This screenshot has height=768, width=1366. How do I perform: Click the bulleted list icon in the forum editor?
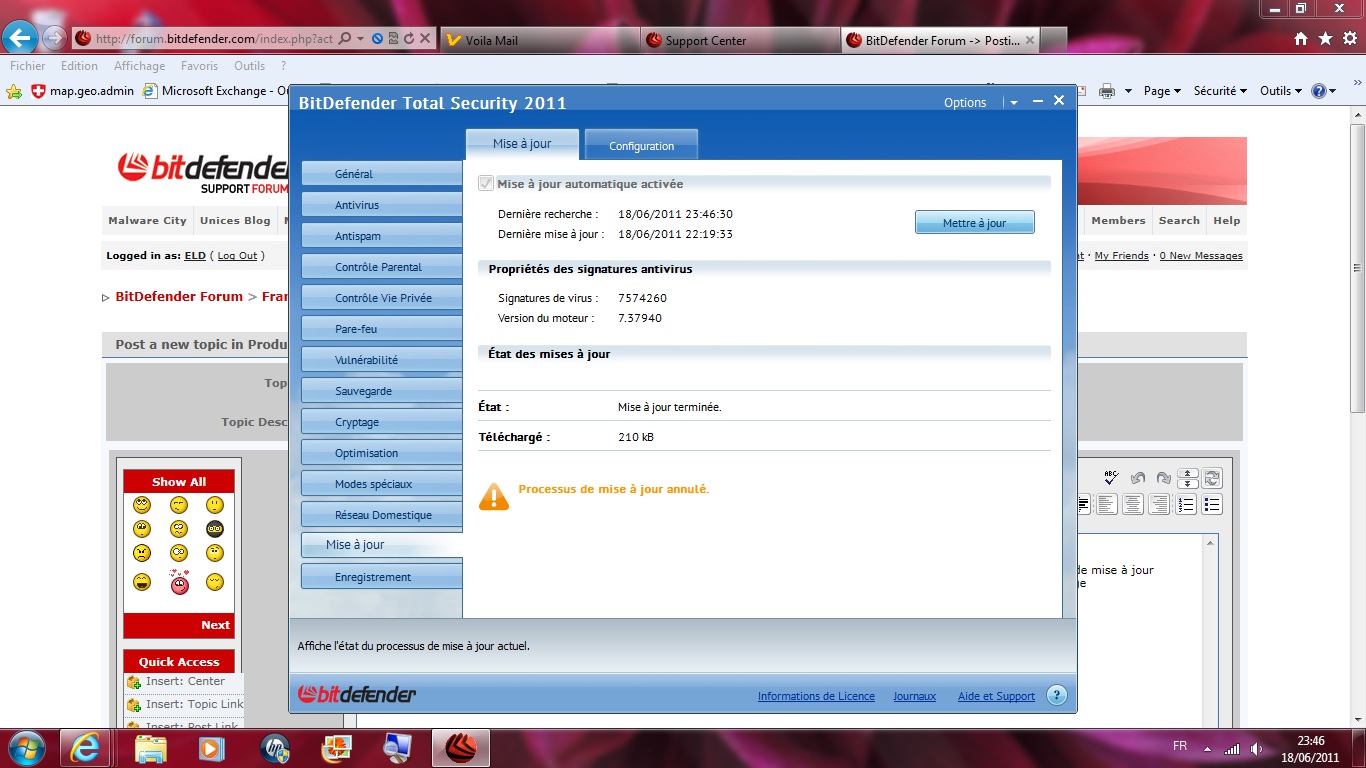tap(1212, 505)
